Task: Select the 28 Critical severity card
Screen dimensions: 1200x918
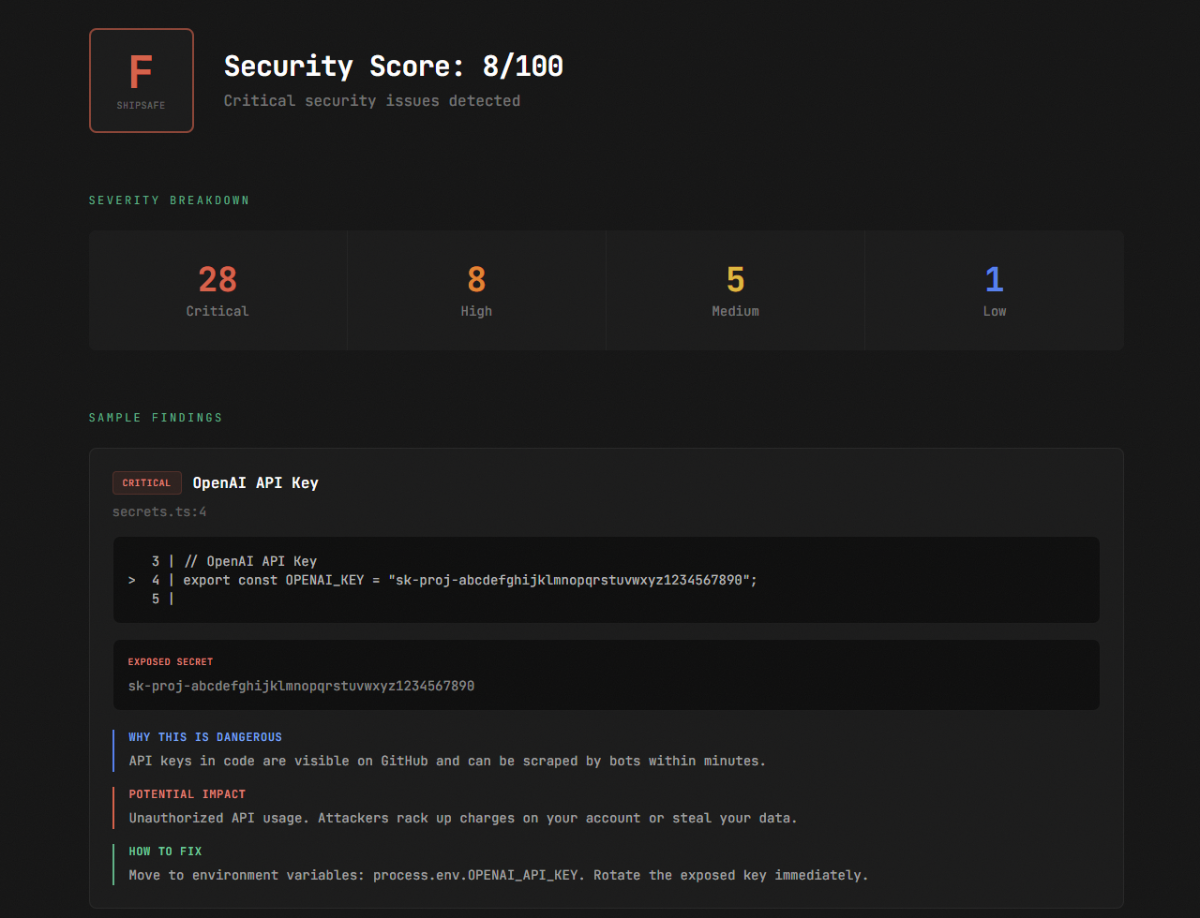Action: coord(217,290)
